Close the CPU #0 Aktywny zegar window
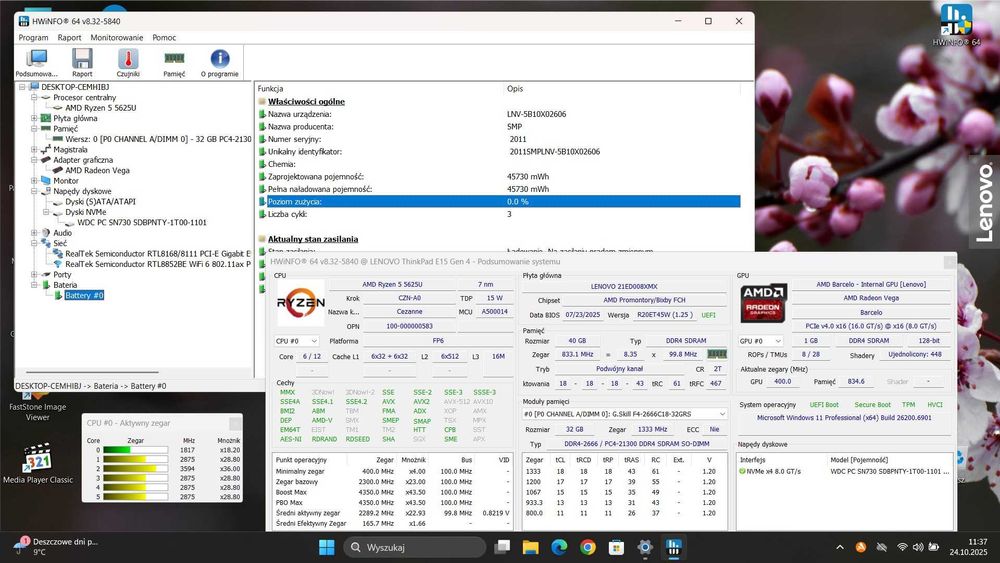The width and height of the screenshot is (1000, 563). (235, 423)
